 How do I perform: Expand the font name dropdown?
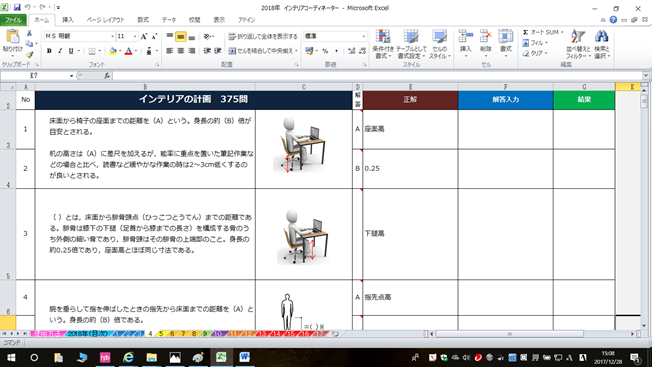(x=112, y=37)
